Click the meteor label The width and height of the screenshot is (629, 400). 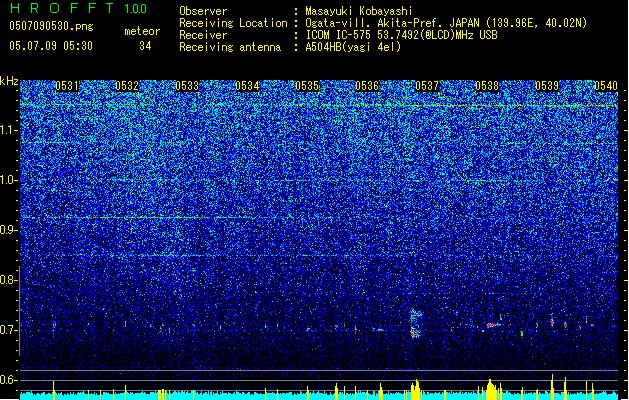(x=142, y=31)
